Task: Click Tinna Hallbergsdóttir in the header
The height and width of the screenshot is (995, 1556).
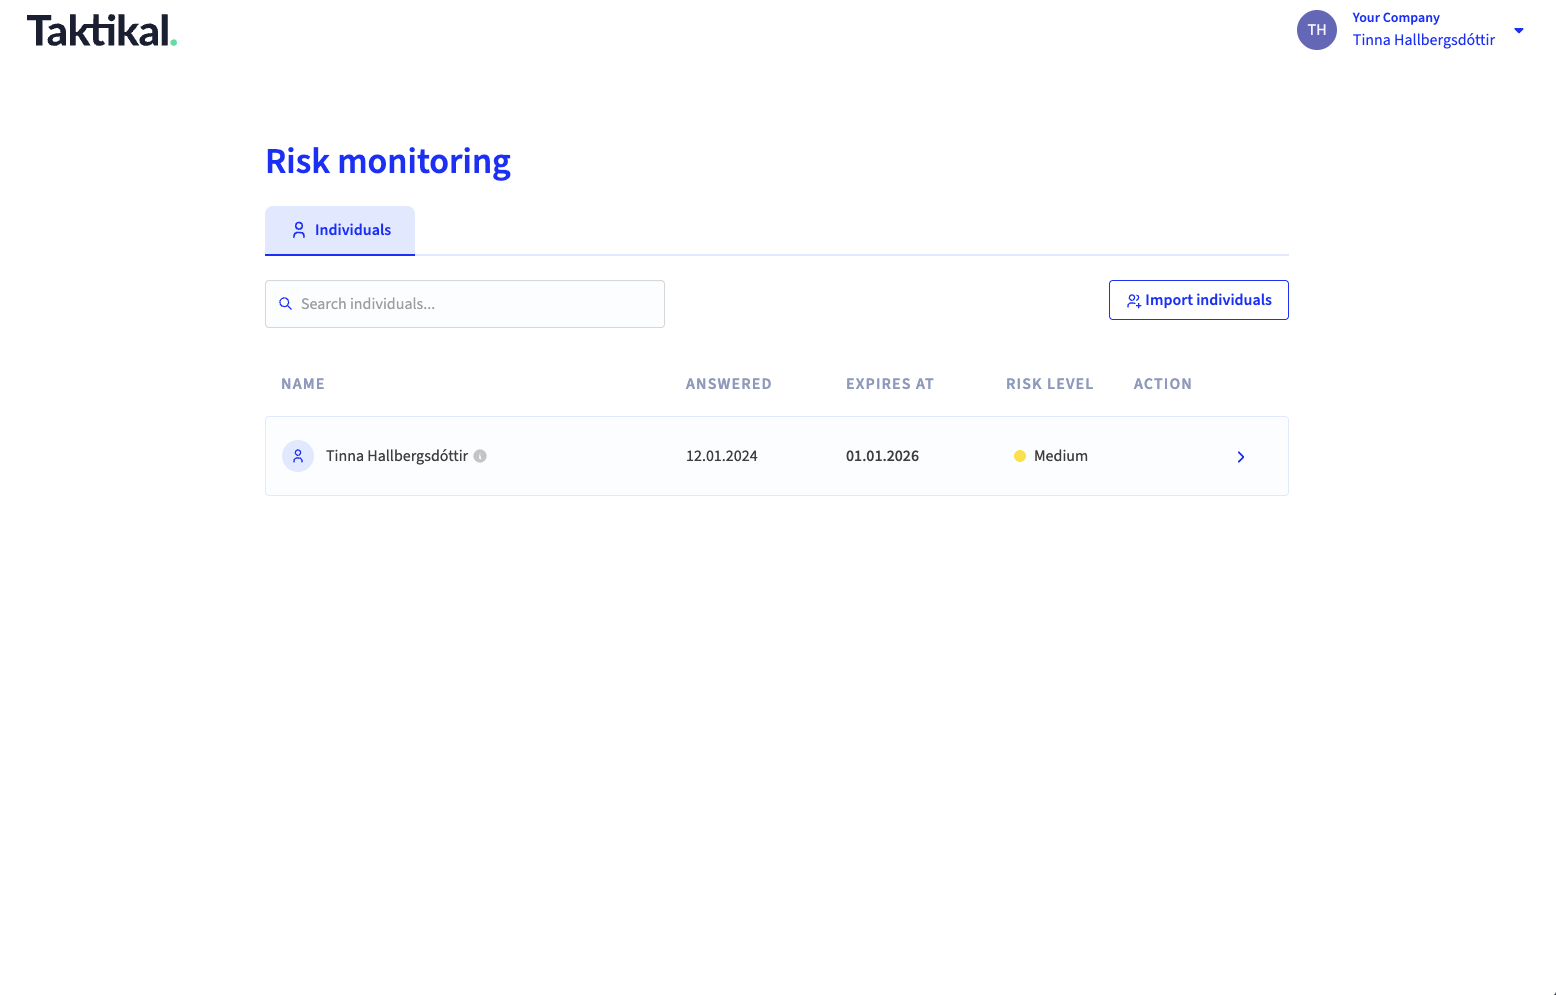Action: 1424,40
